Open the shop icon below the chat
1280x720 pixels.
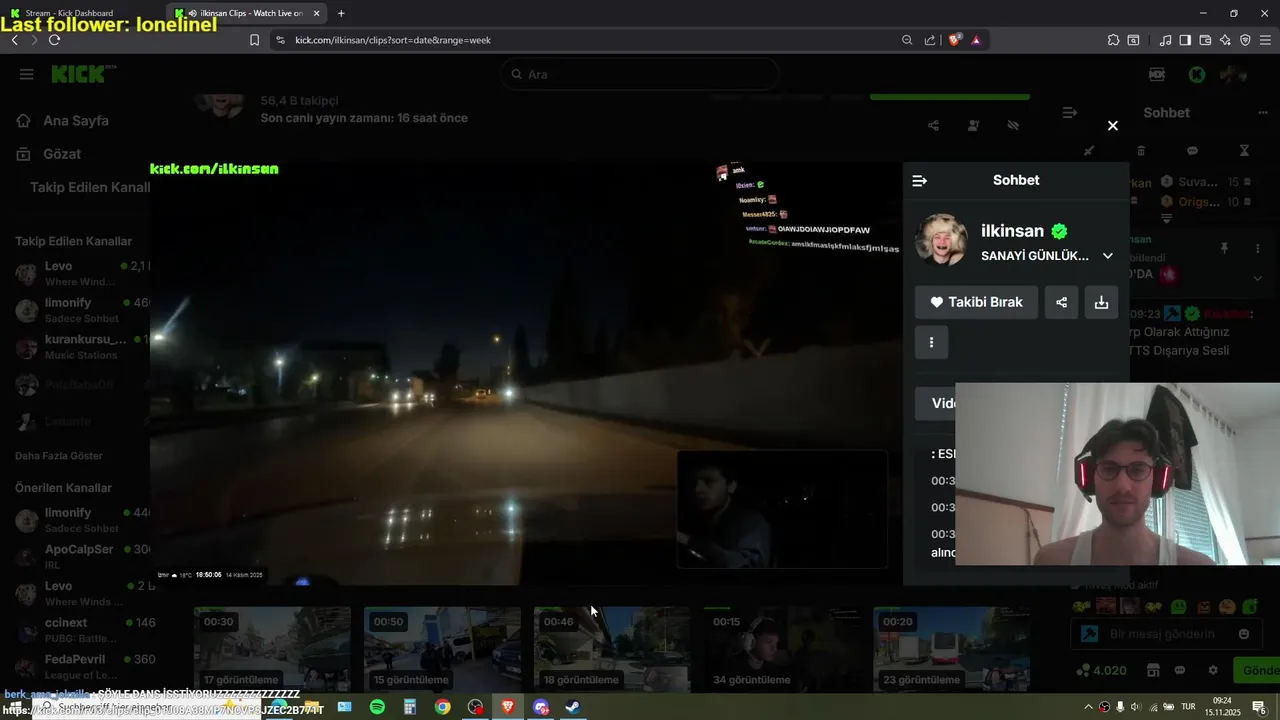(1153, 670)
